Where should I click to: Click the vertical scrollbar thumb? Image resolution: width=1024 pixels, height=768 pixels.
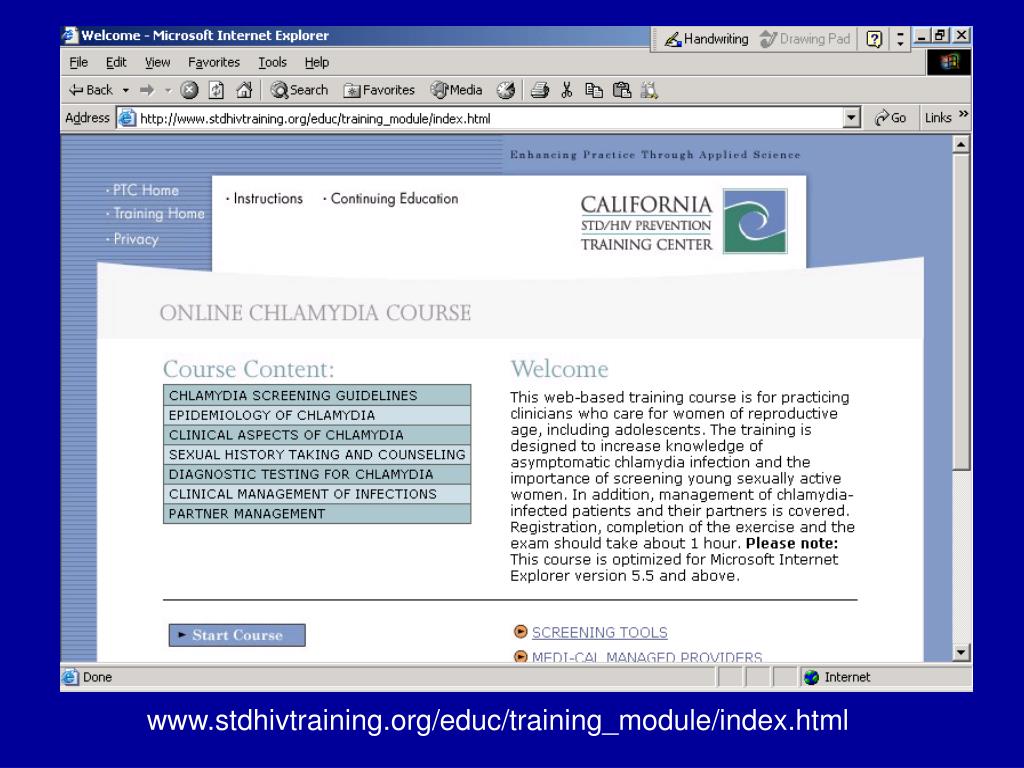point(961,311)
